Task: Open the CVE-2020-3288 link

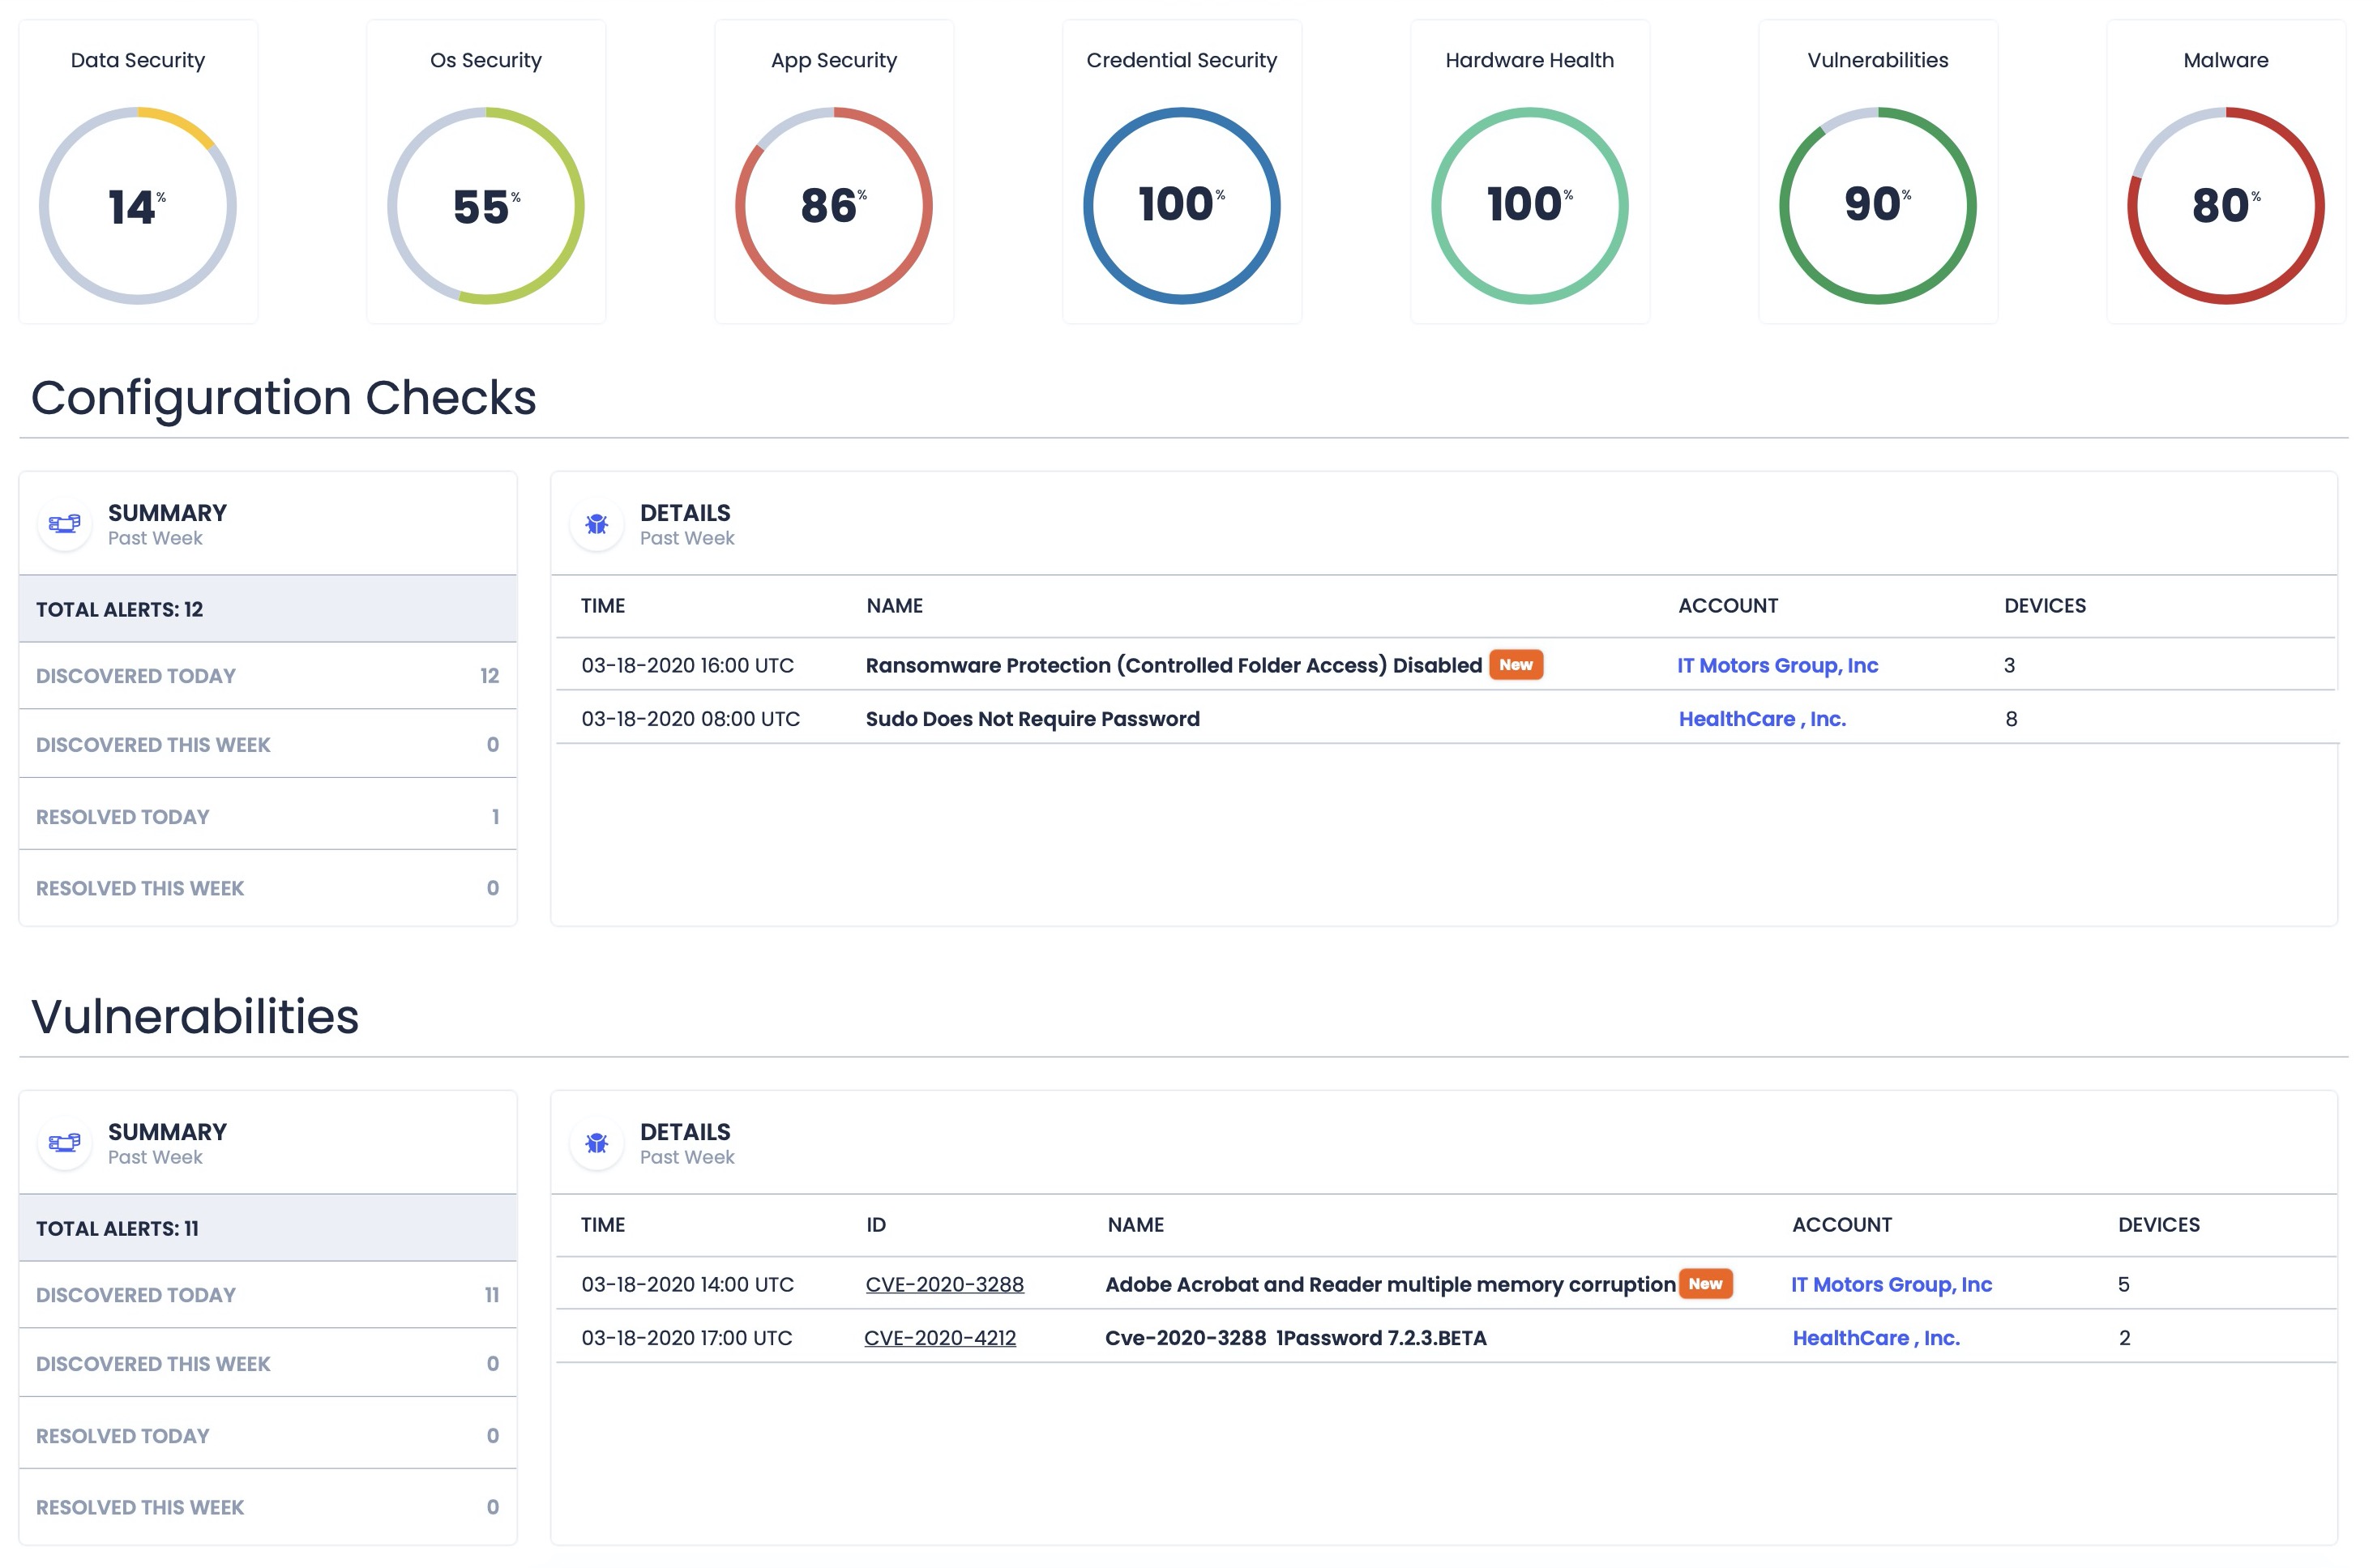Action: (x=944, y=1285)
